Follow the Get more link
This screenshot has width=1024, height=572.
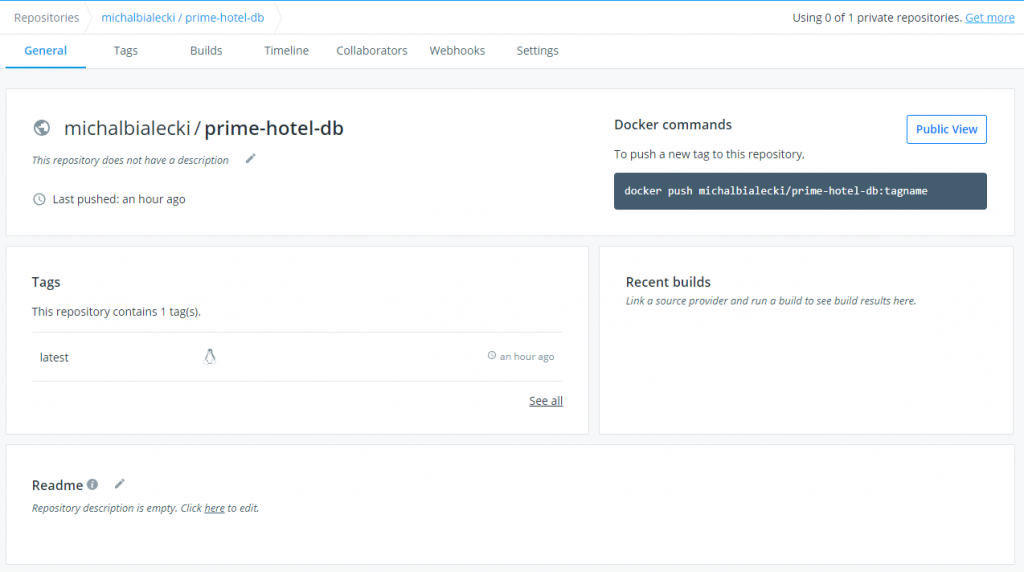tap(990, 18)
